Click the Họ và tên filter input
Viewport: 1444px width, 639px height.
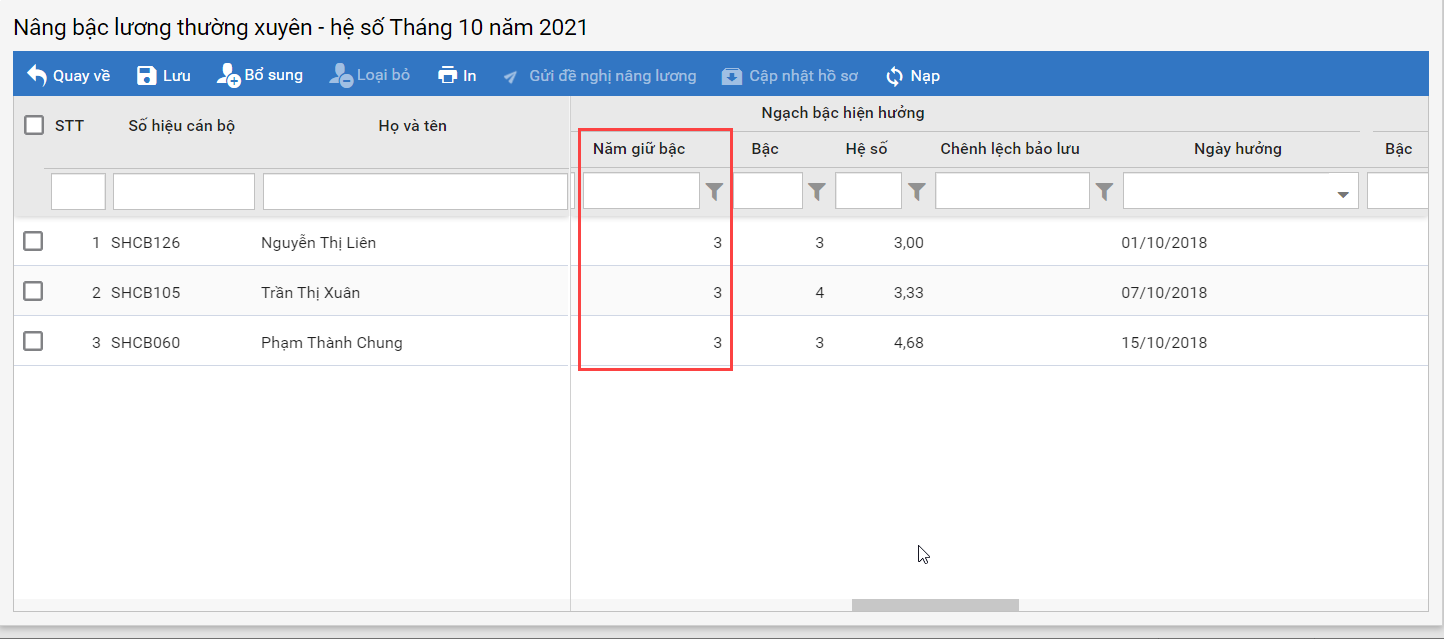(x=415, y=191)
